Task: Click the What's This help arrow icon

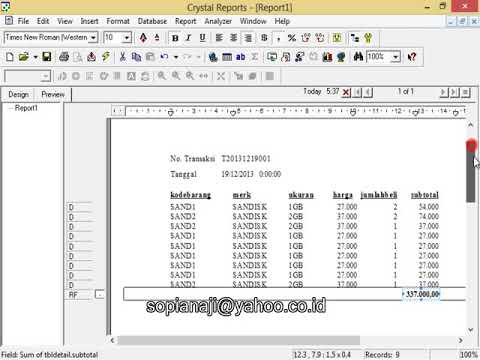Action: (x=412, y=57)
